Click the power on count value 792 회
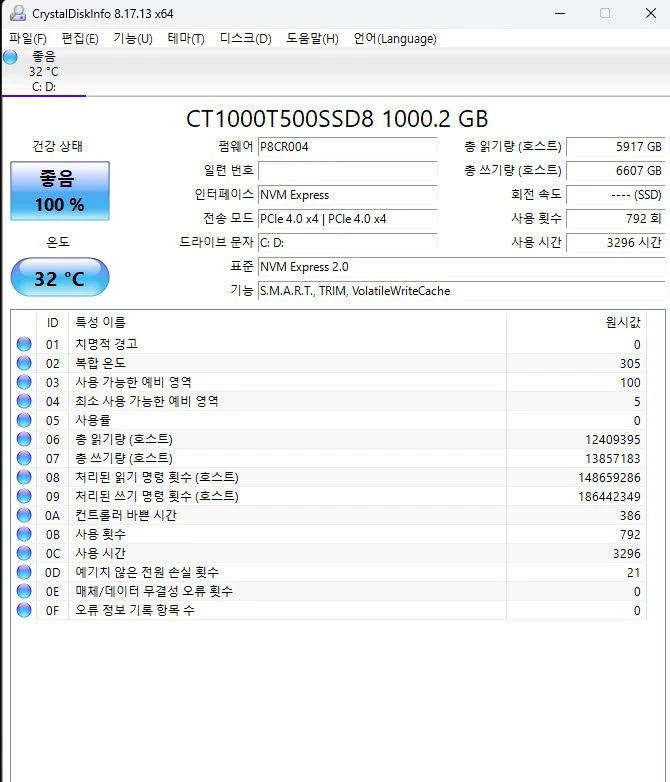 (x=616, y=218)
